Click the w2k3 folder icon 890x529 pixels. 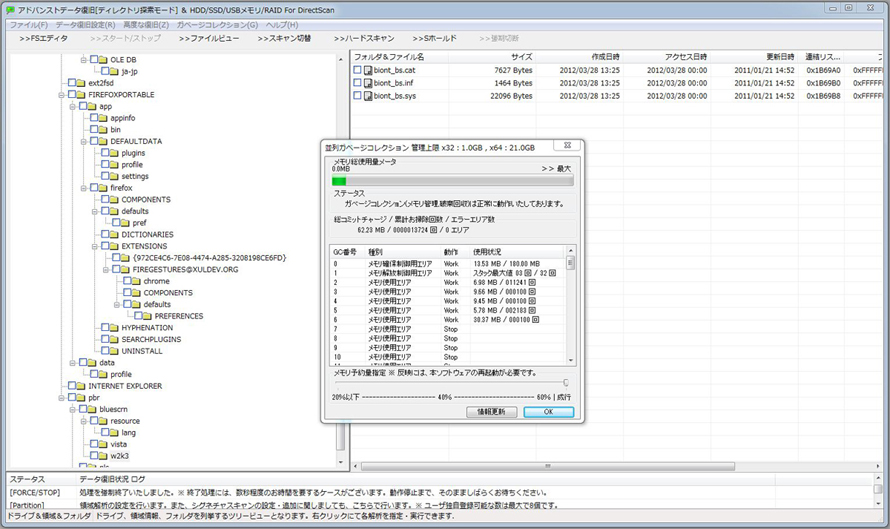pos(103,455)
